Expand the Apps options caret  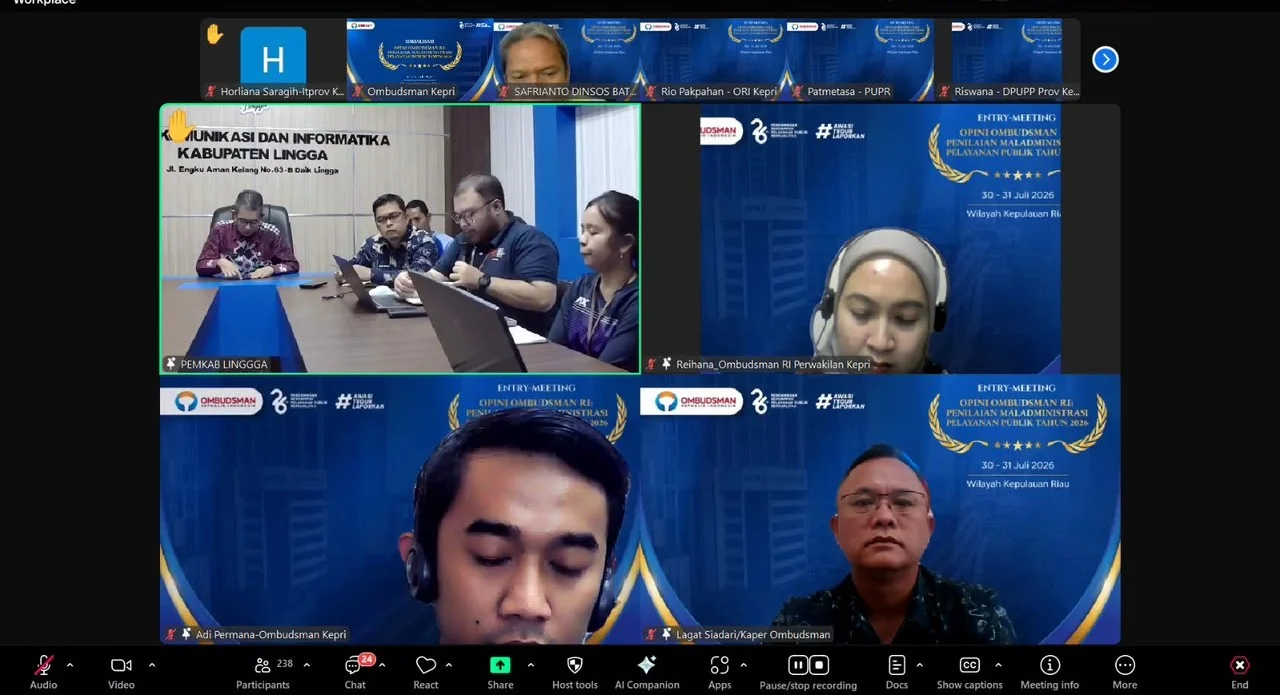click(743, 664)
